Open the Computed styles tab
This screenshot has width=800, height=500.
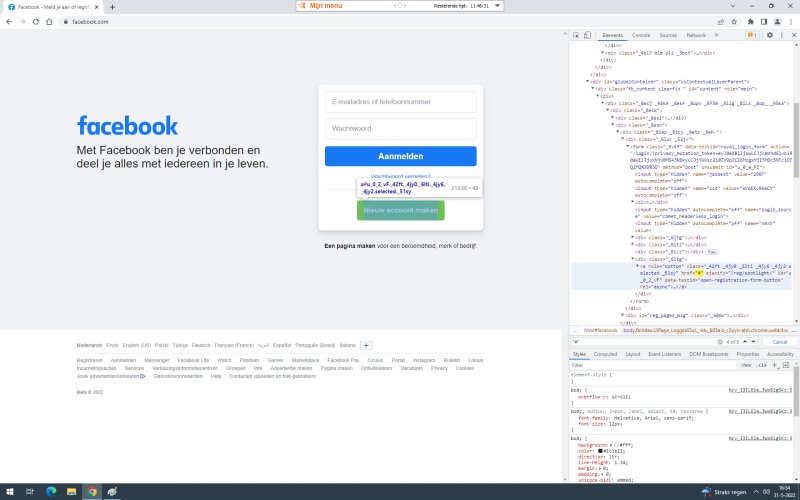605,354
